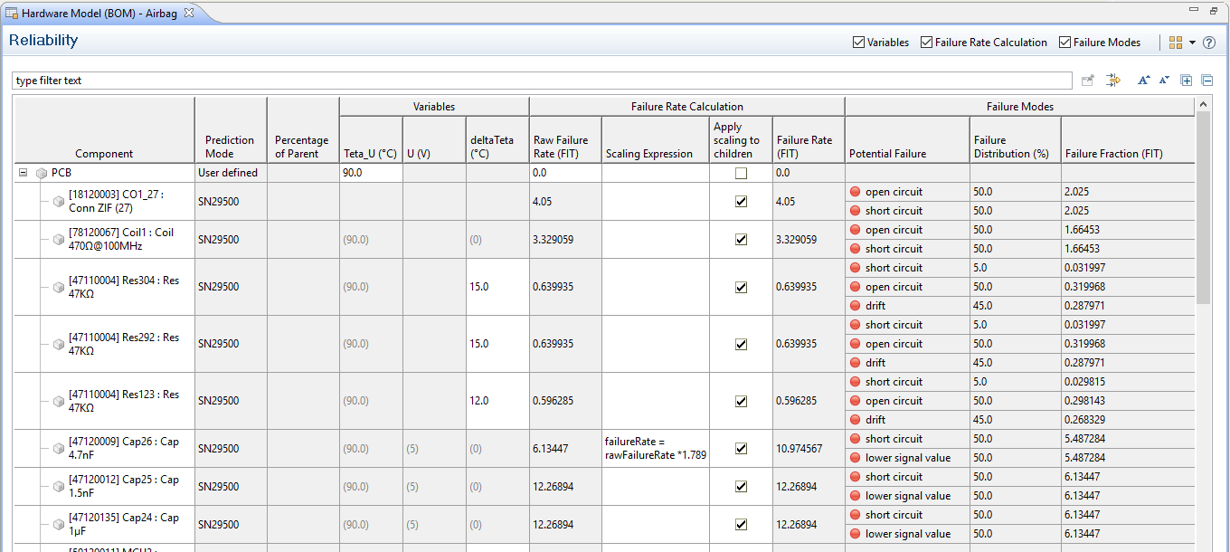This screenshot has height=552, width=1230.
Task: Click the expand all rows icon
Action: coord(1186,81)
